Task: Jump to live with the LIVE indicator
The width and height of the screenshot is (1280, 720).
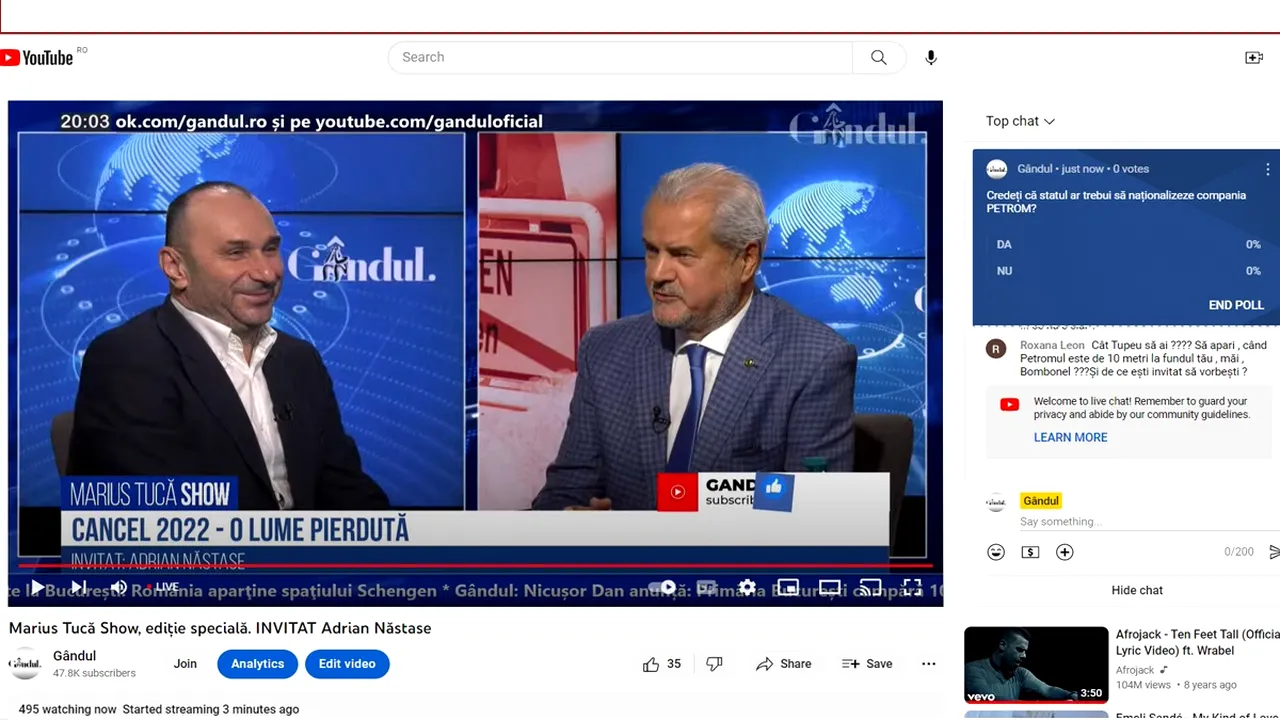Action: pos(167,587)
